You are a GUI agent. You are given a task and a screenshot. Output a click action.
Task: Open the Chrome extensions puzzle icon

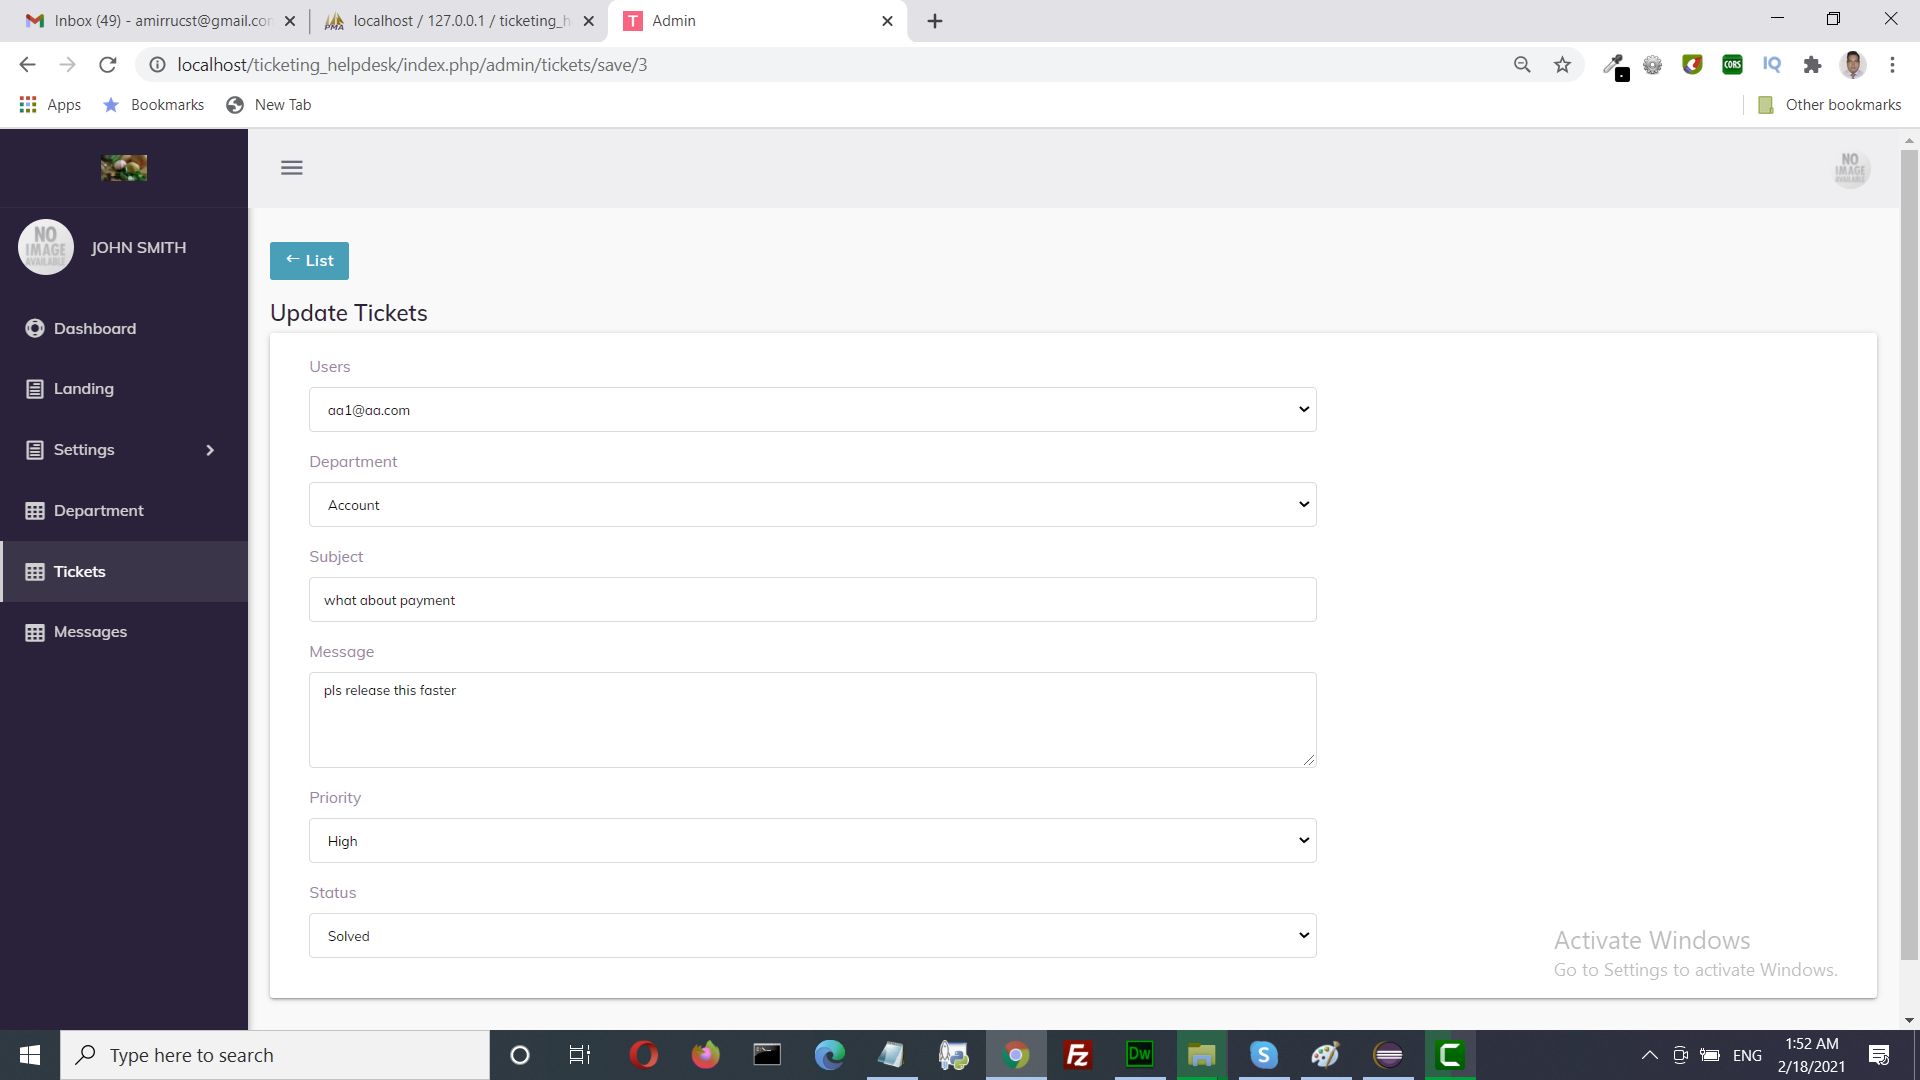coord(1812,65)
